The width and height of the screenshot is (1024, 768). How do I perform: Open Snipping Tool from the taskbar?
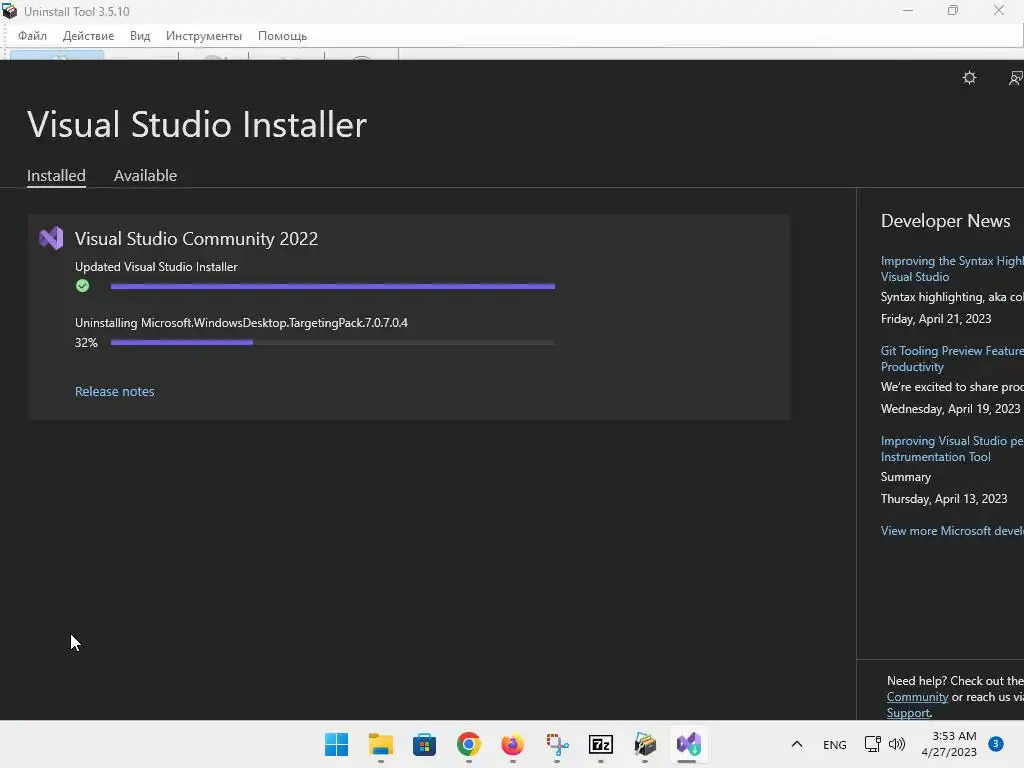(x=557, y=744)
